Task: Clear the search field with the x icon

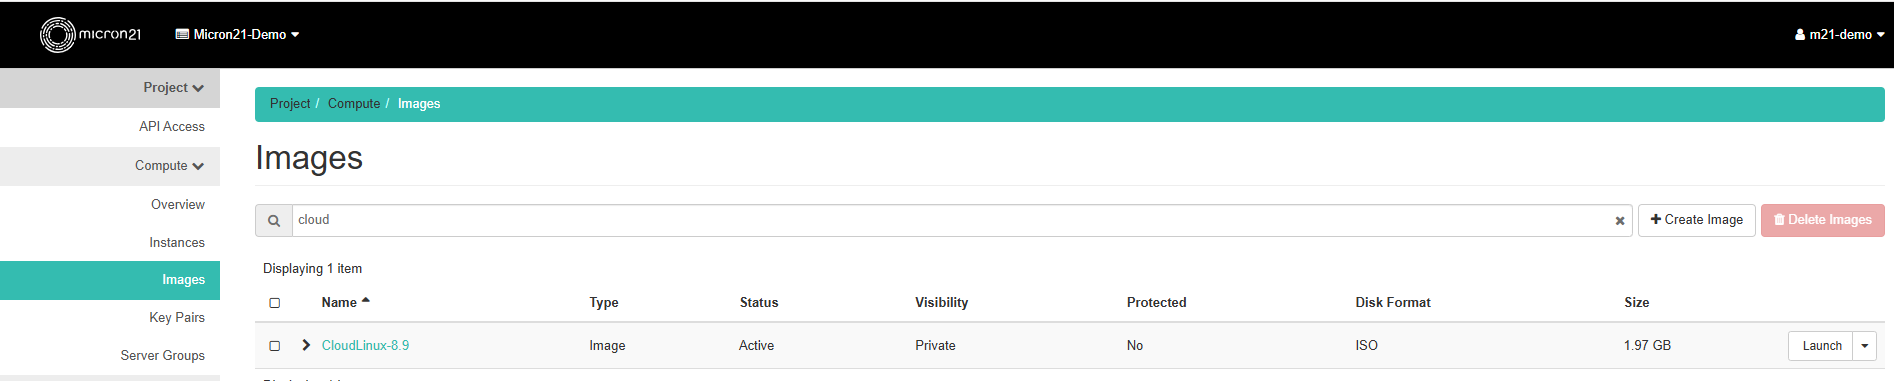Action: pyautogui.click(x=1619, y=221)
